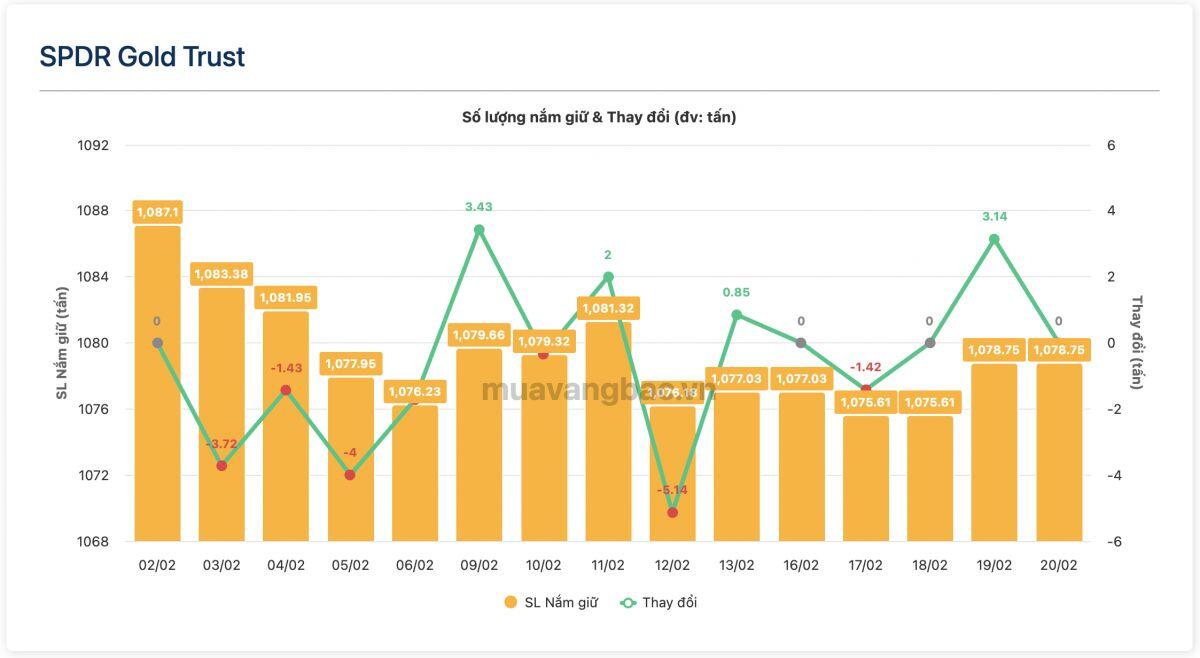This screenshot has height=658, width=1200.
Task: Click the 1,077.95 value label
Action: pos(350,364)
